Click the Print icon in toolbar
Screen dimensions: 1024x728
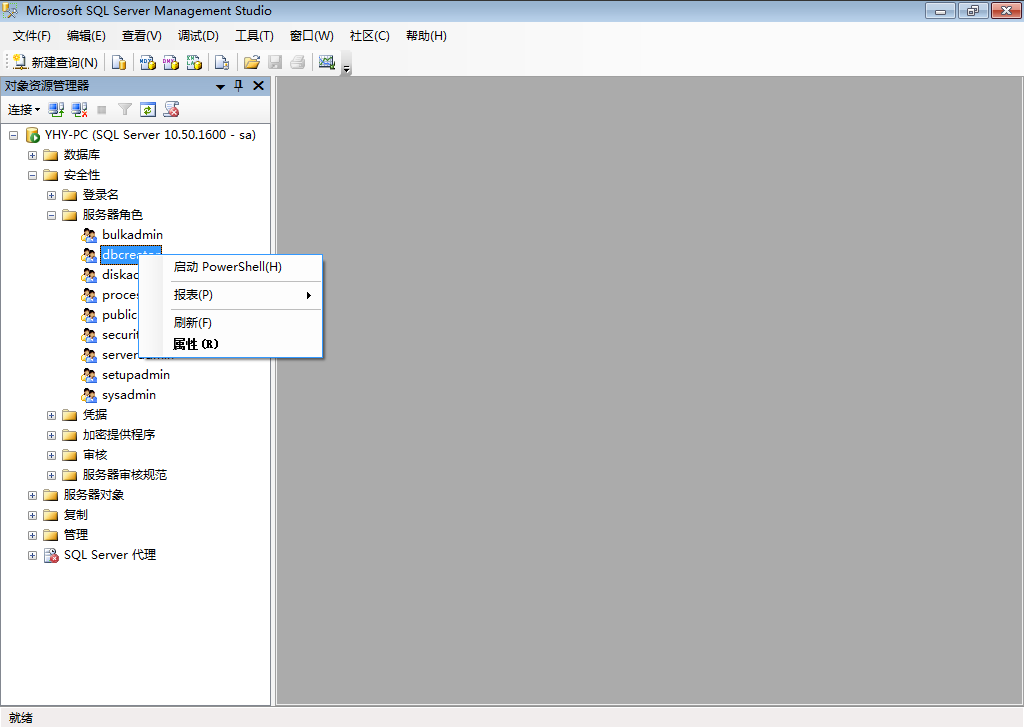298,62
